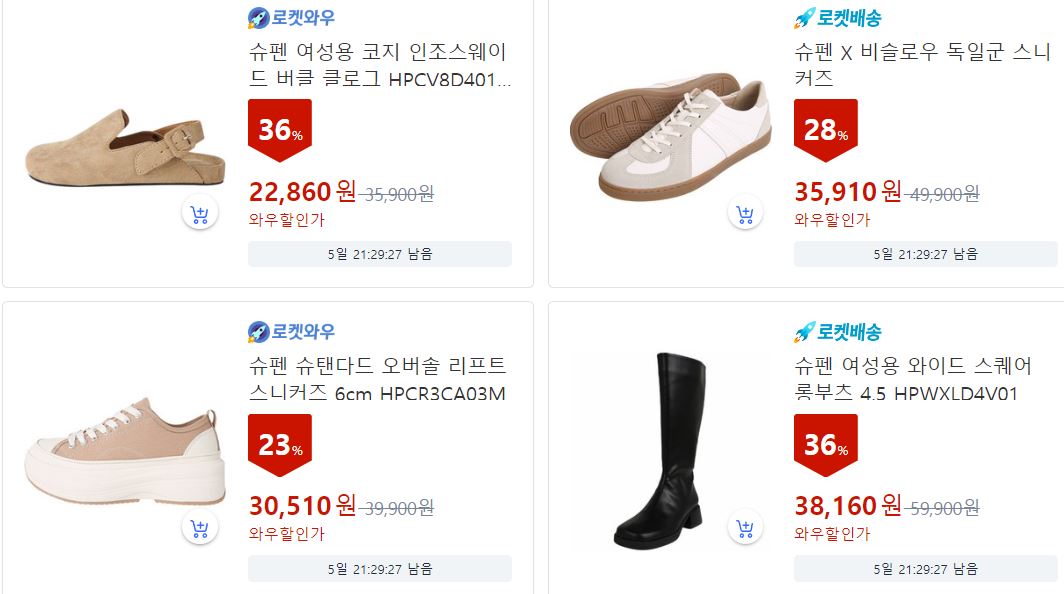
Task: Open the 슈펜 X 비슬로우 독일군 스니커즈 title
Action: (x=922, y=65)
